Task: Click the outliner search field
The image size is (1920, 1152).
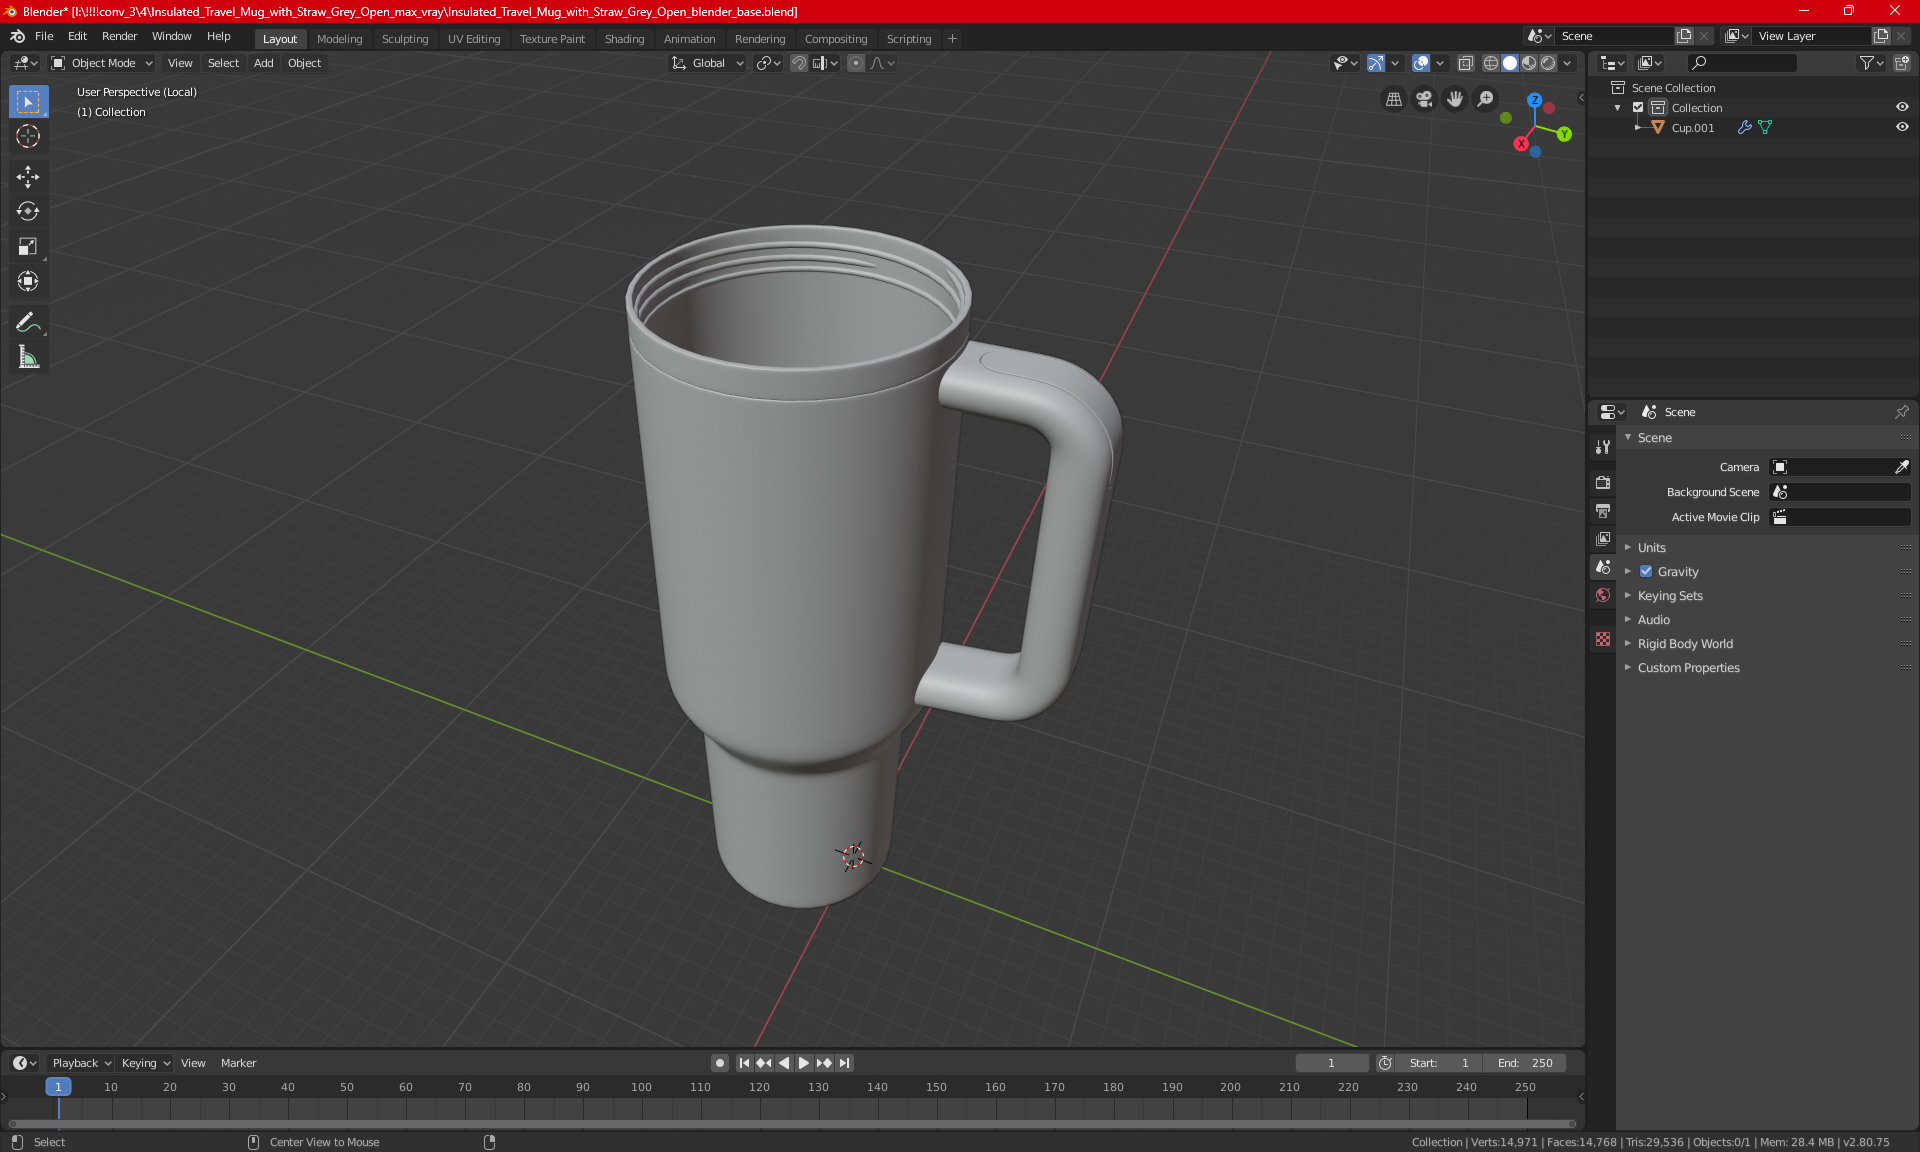Action: (x=1742, y=63)
